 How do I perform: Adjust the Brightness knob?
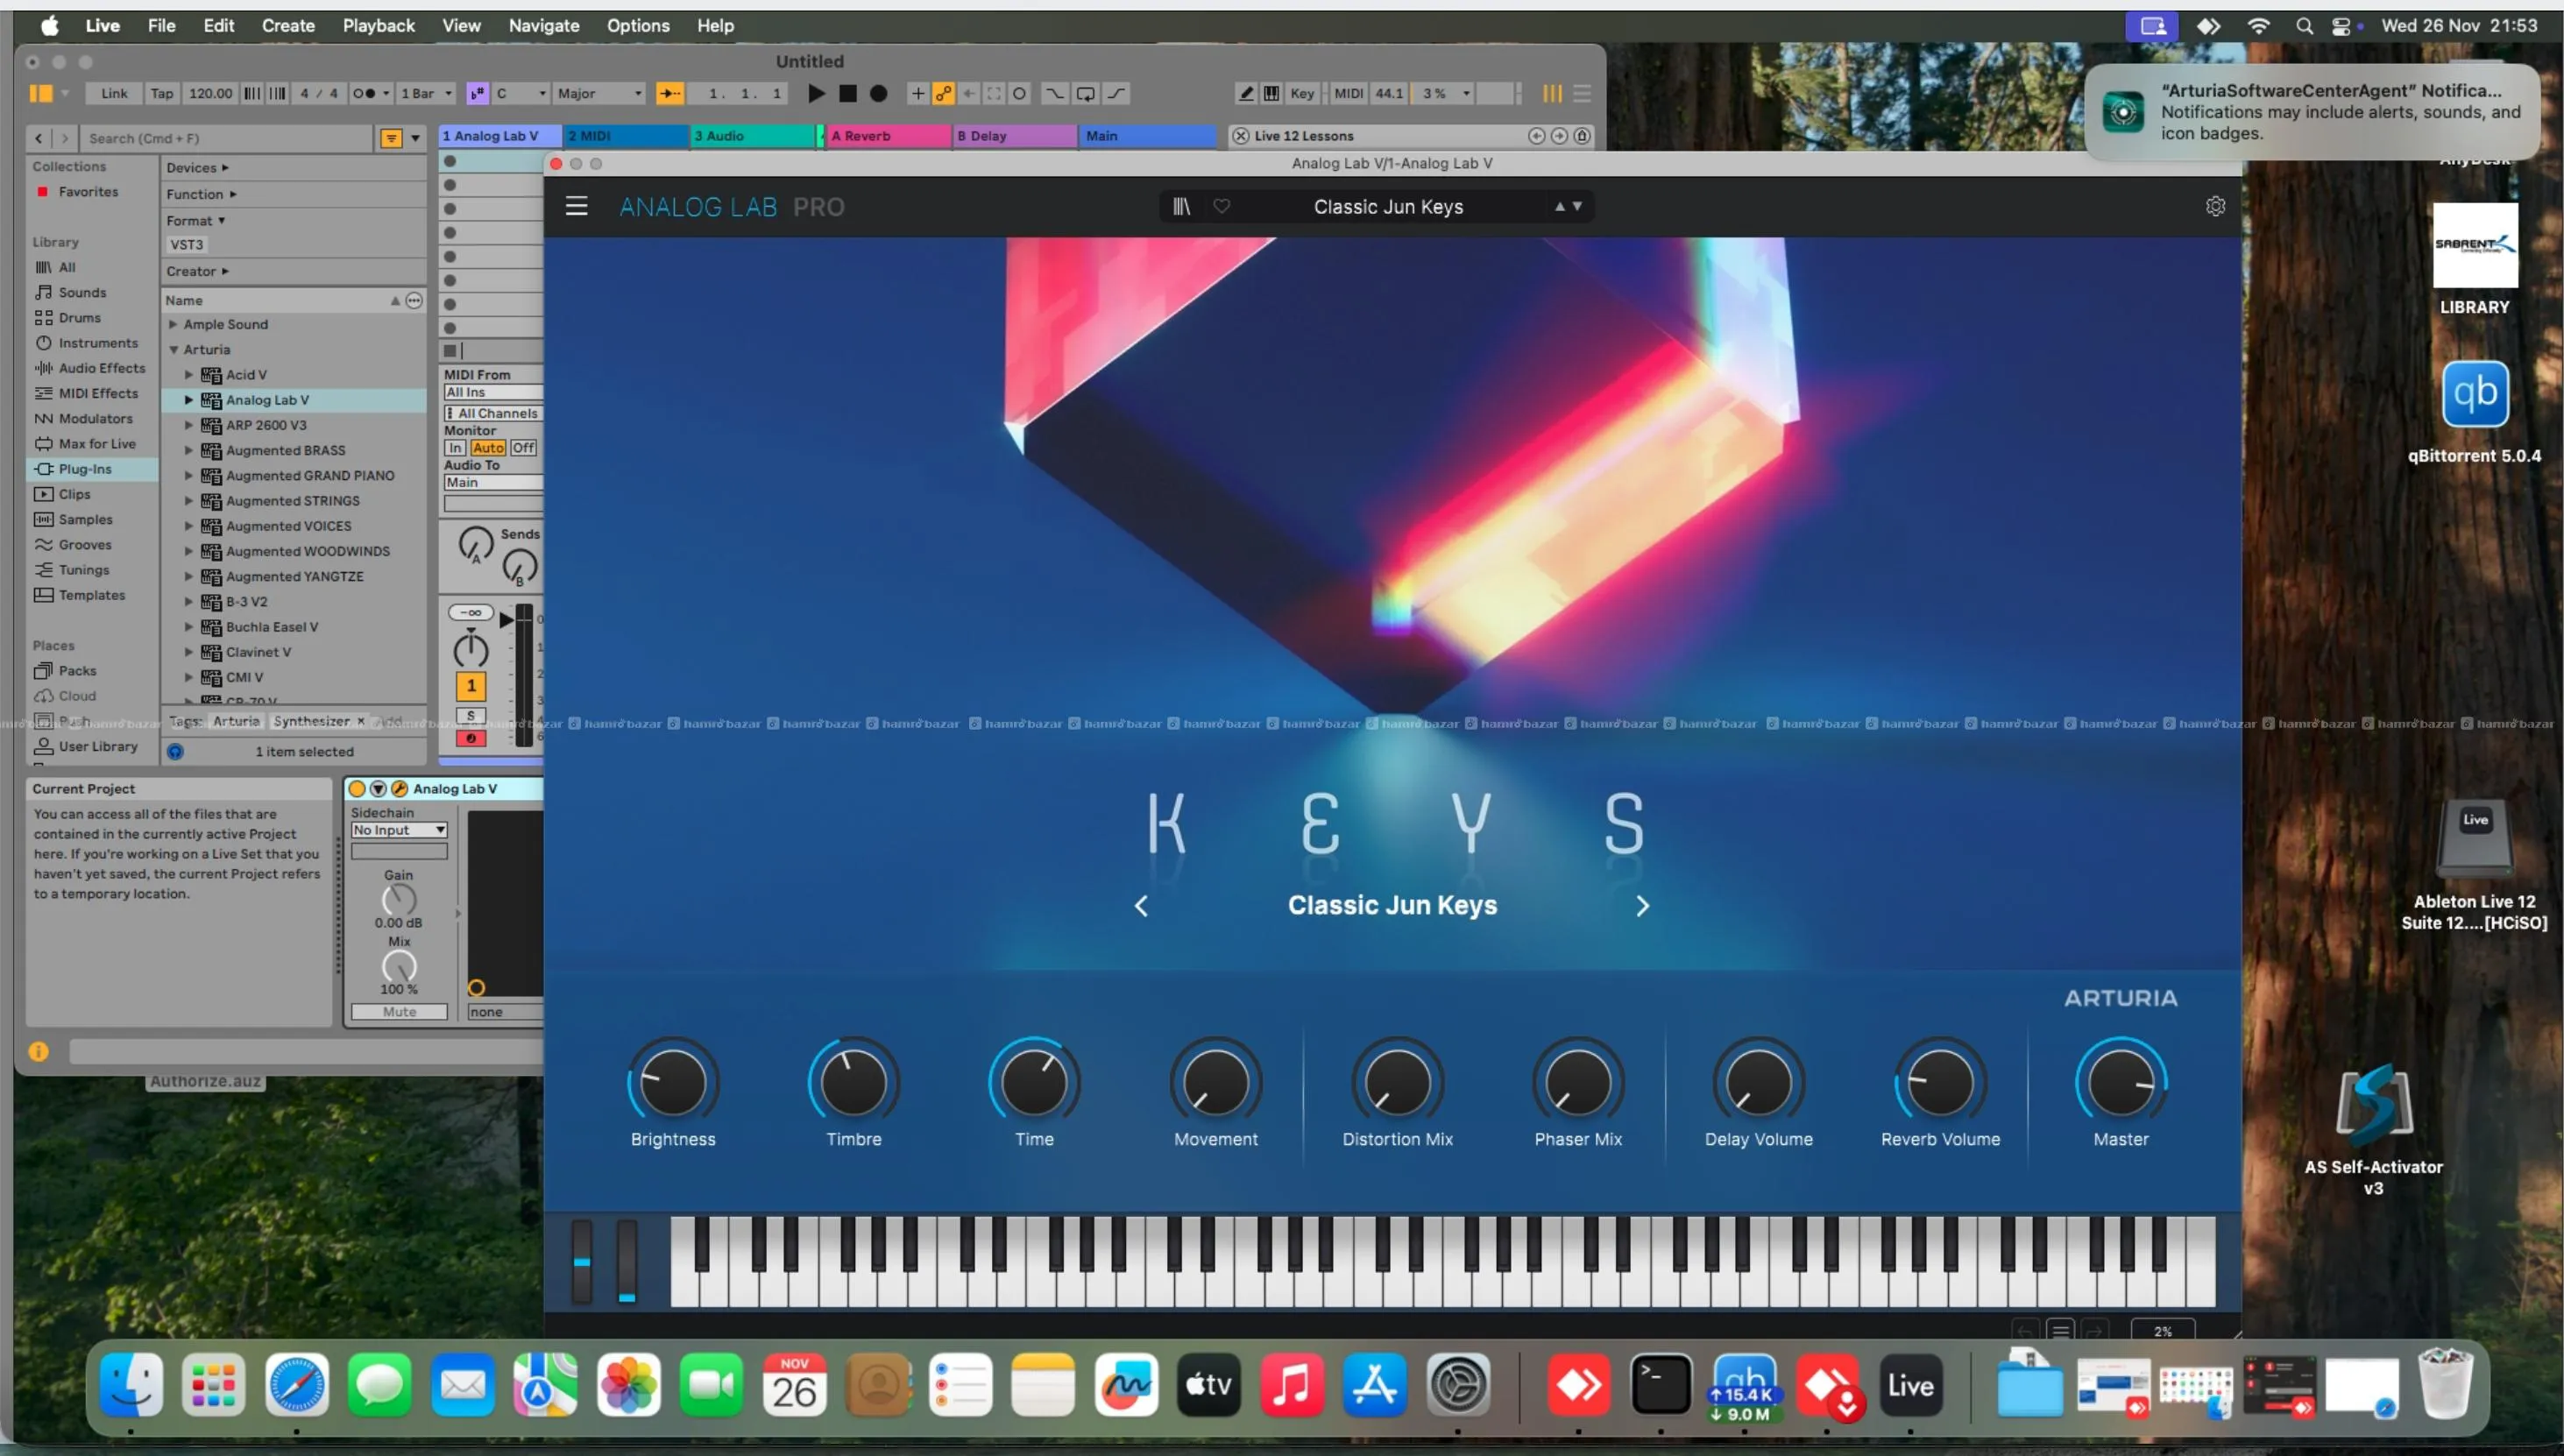pyautogui.click(x=672, y=1083)
